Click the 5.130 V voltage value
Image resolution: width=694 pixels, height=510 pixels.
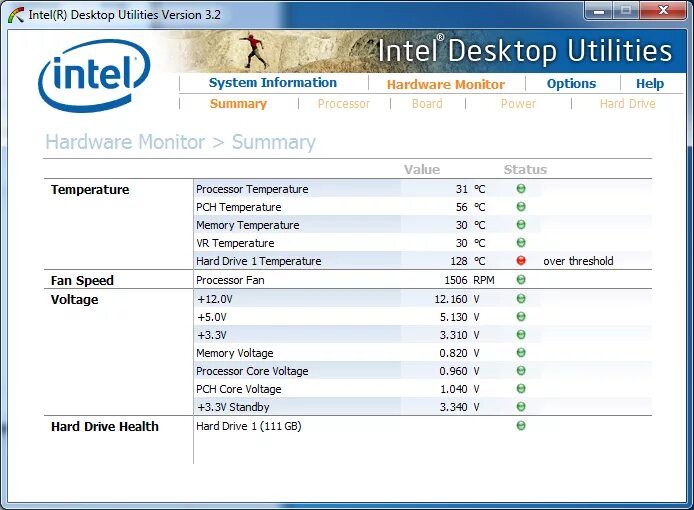point(459,317)
